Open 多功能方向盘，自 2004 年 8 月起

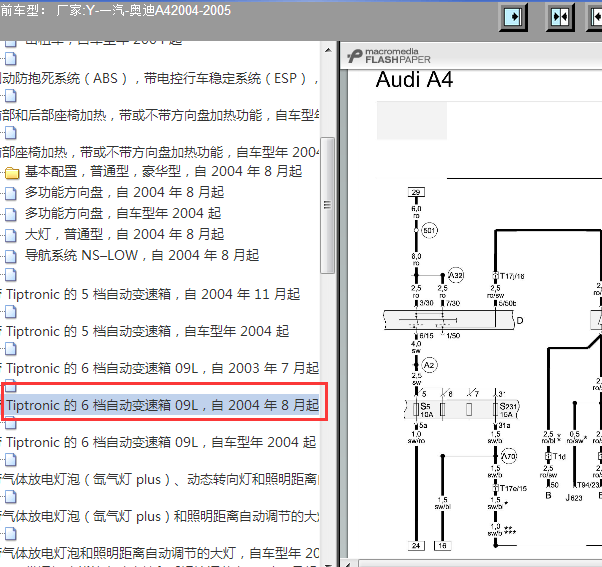tap(124, 192)
